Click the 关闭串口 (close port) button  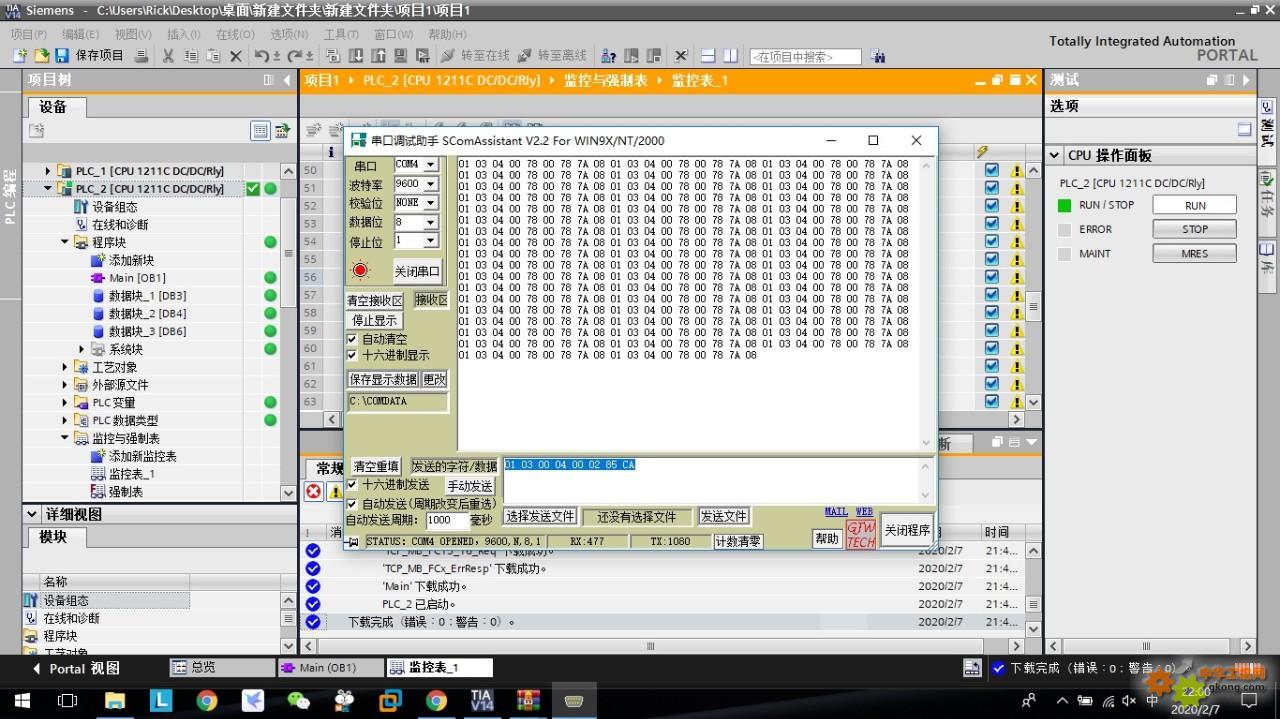coord(417,271)
